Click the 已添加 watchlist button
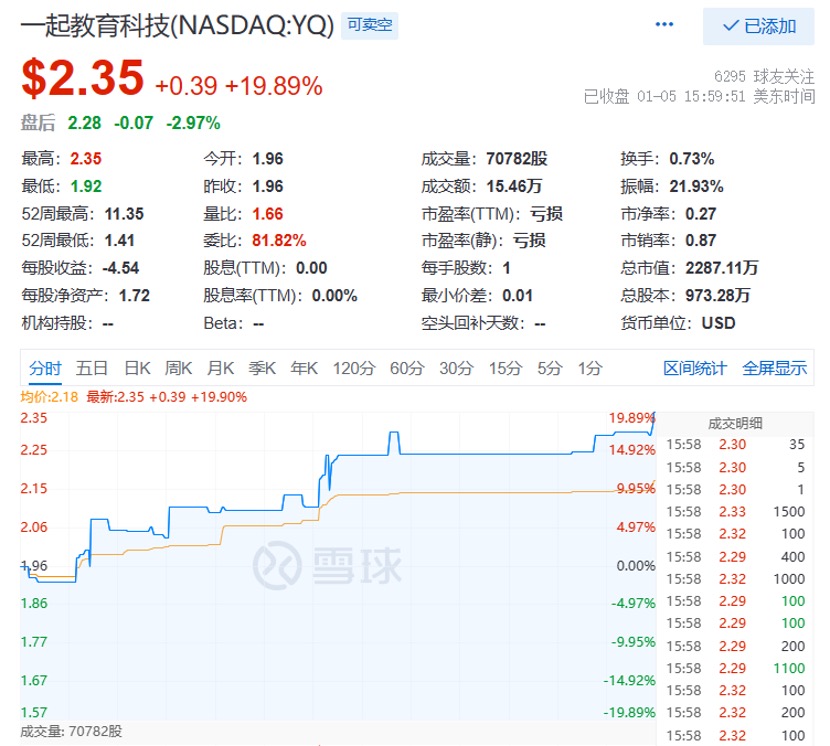 758,26
